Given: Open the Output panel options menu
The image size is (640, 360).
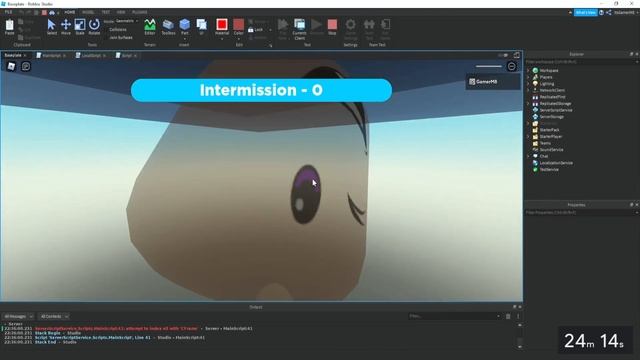Looking at the screenshot, I should (x=518, y=316).
